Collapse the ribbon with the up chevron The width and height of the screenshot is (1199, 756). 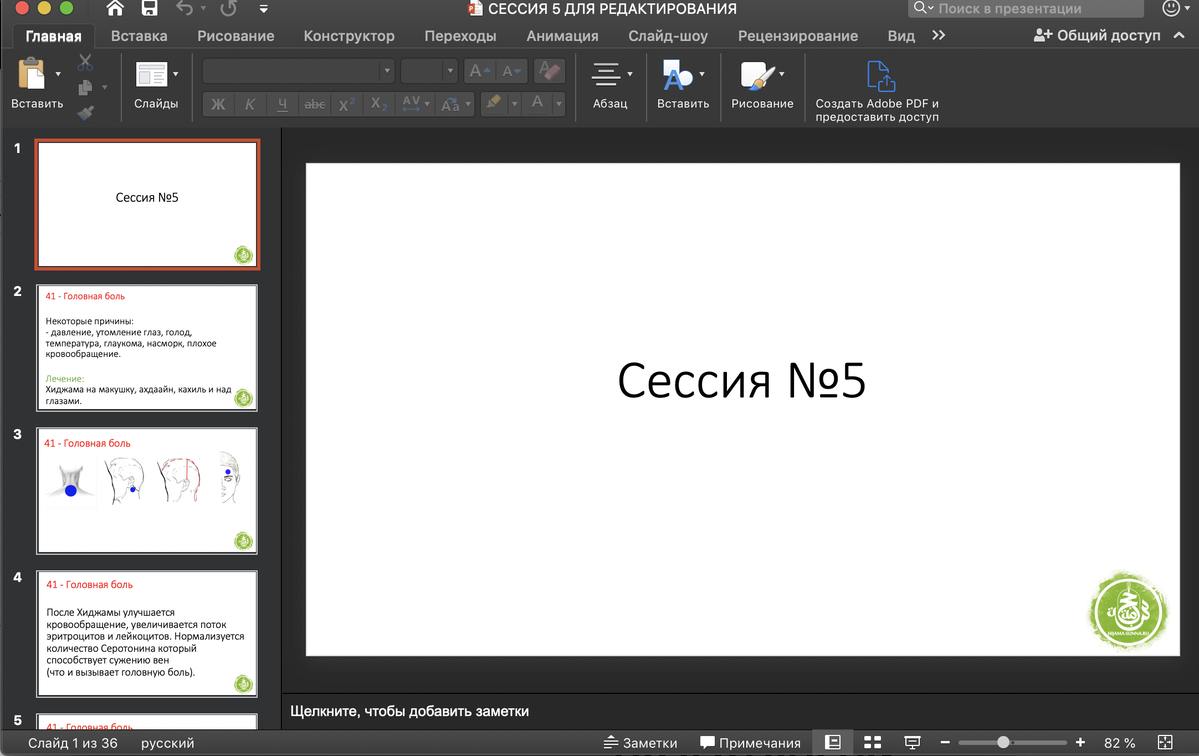click(x=1179, y=35)
